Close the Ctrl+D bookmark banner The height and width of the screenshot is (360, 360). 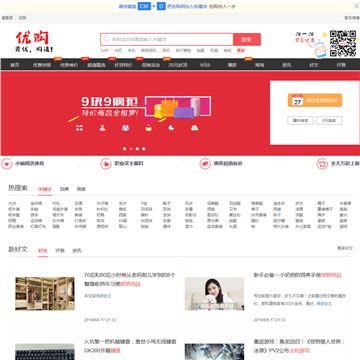click(356, 6)
